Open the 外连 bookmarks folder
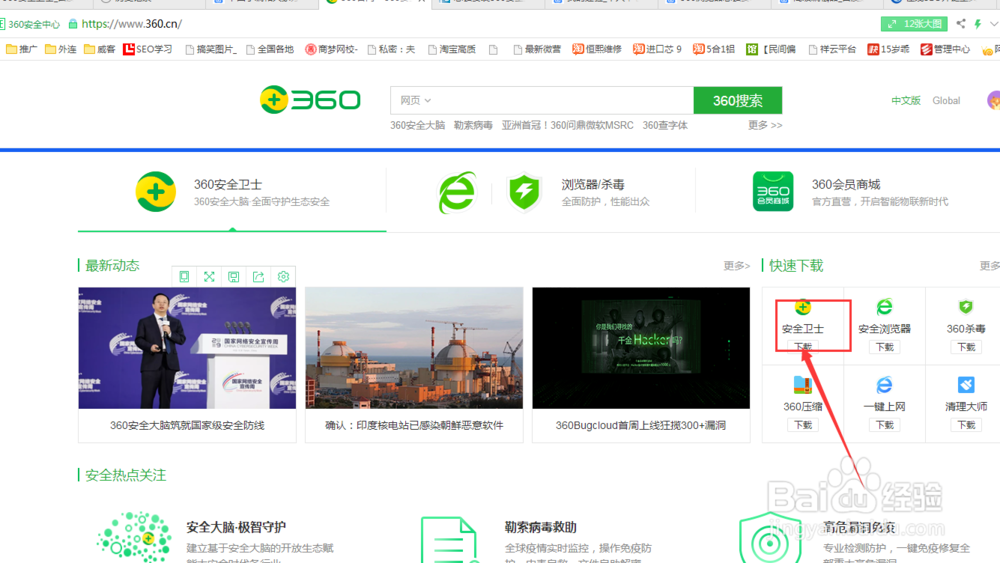 61,49
